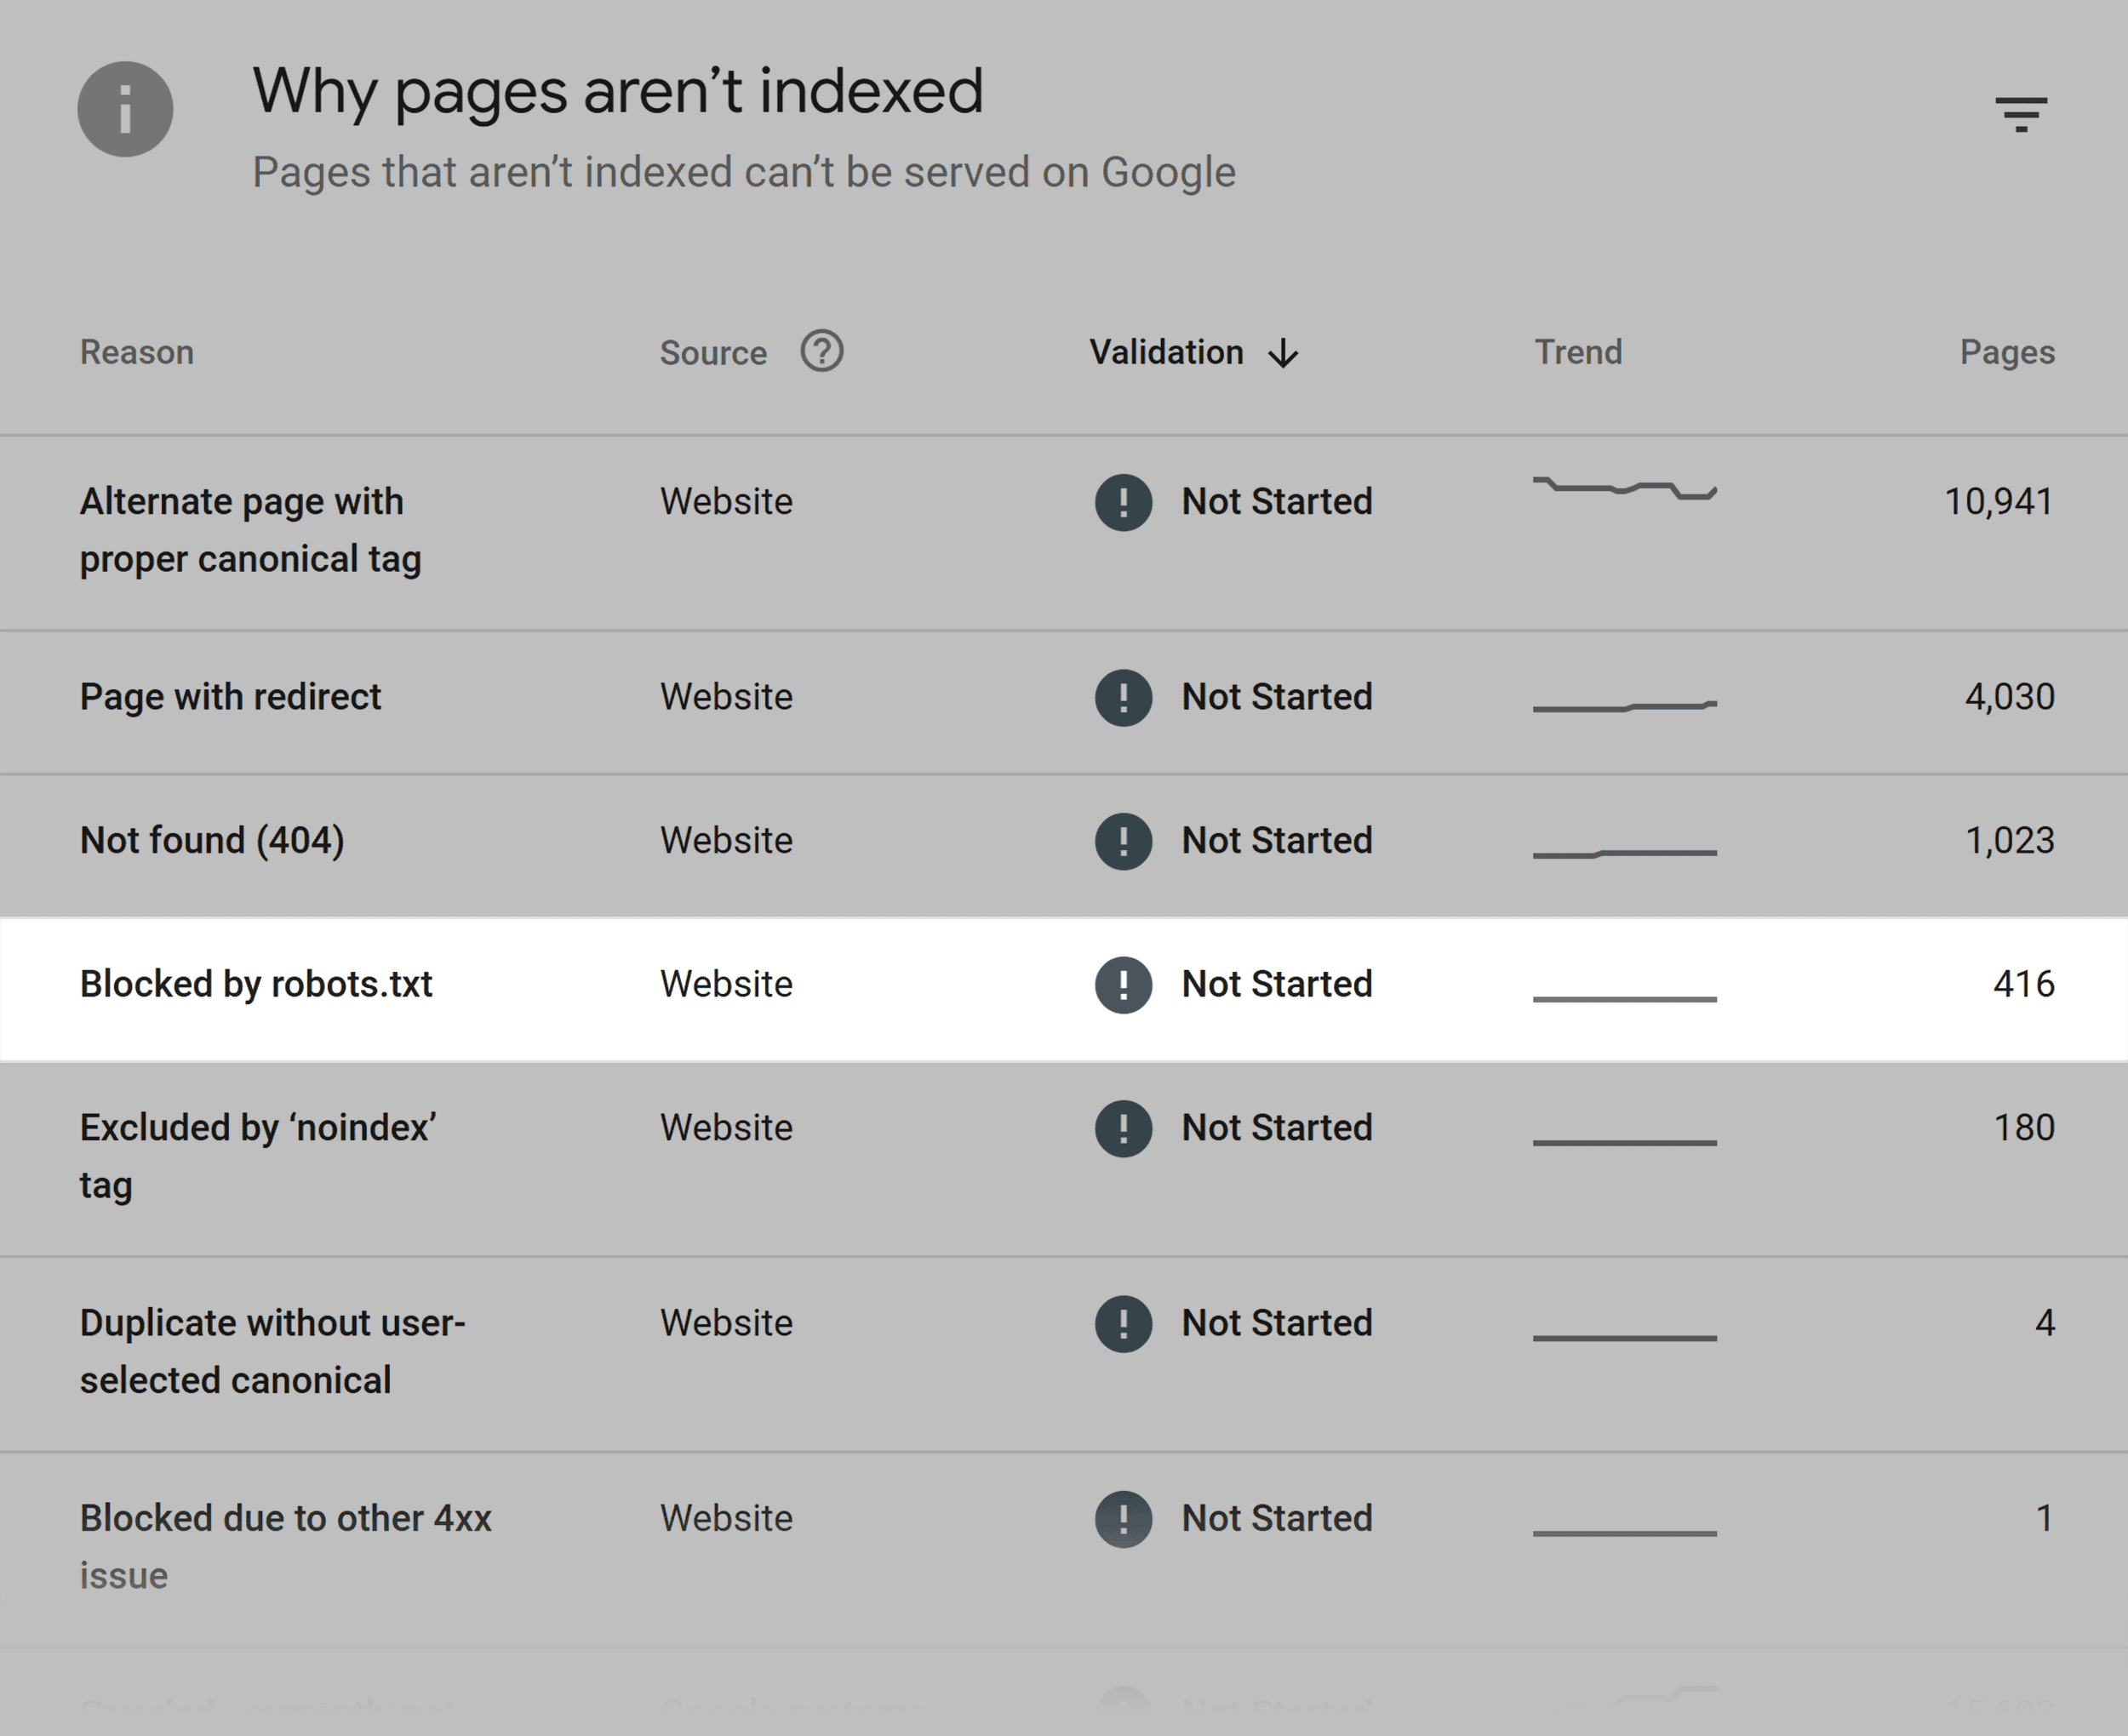Click the exclamation icon in Blocked due to 4xx row
The image size is (2128, 1736).
(1123, 1519)
